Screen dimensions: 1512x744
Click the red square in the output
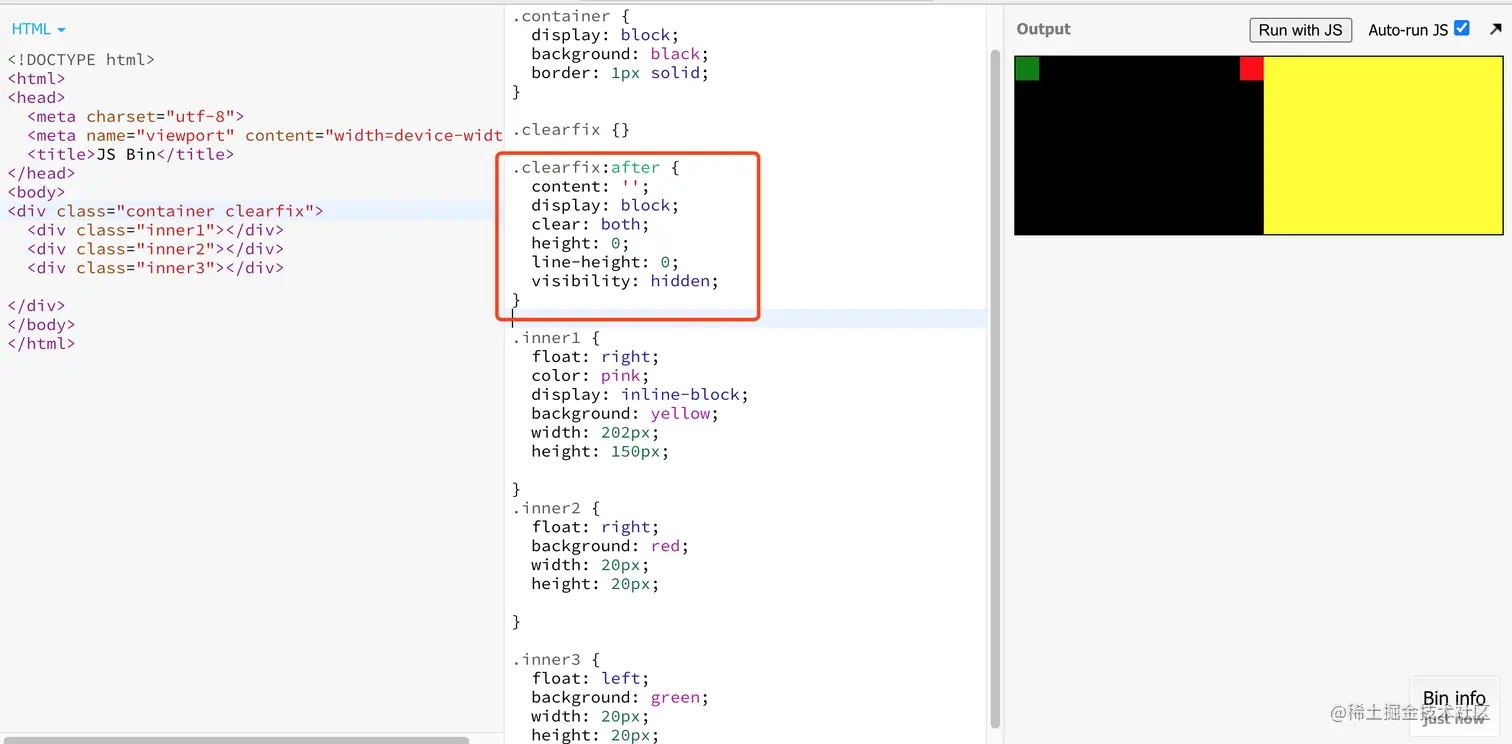[x=1251, y=69]
